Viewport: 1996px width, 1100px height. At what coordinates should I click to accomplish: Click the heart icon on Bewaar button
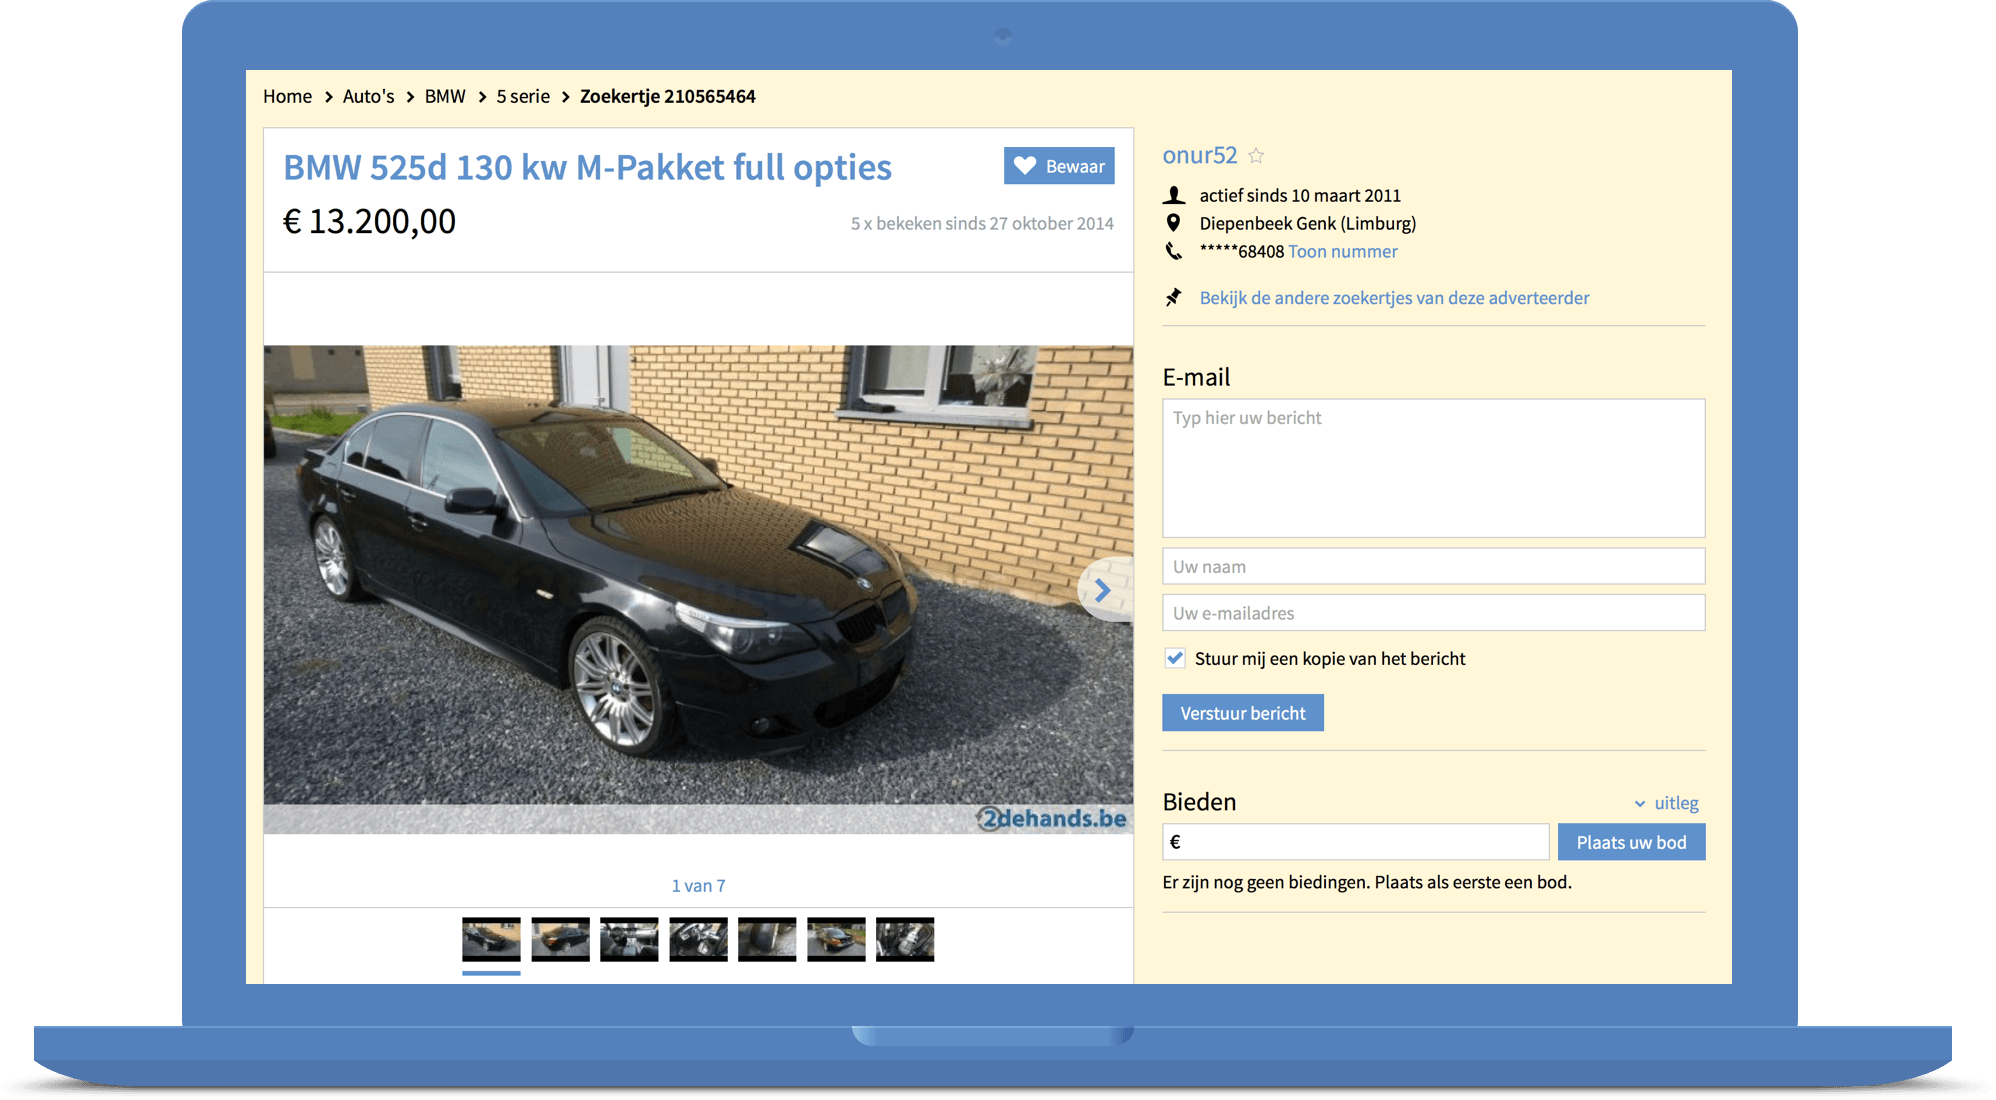[x=1025, y=165]
